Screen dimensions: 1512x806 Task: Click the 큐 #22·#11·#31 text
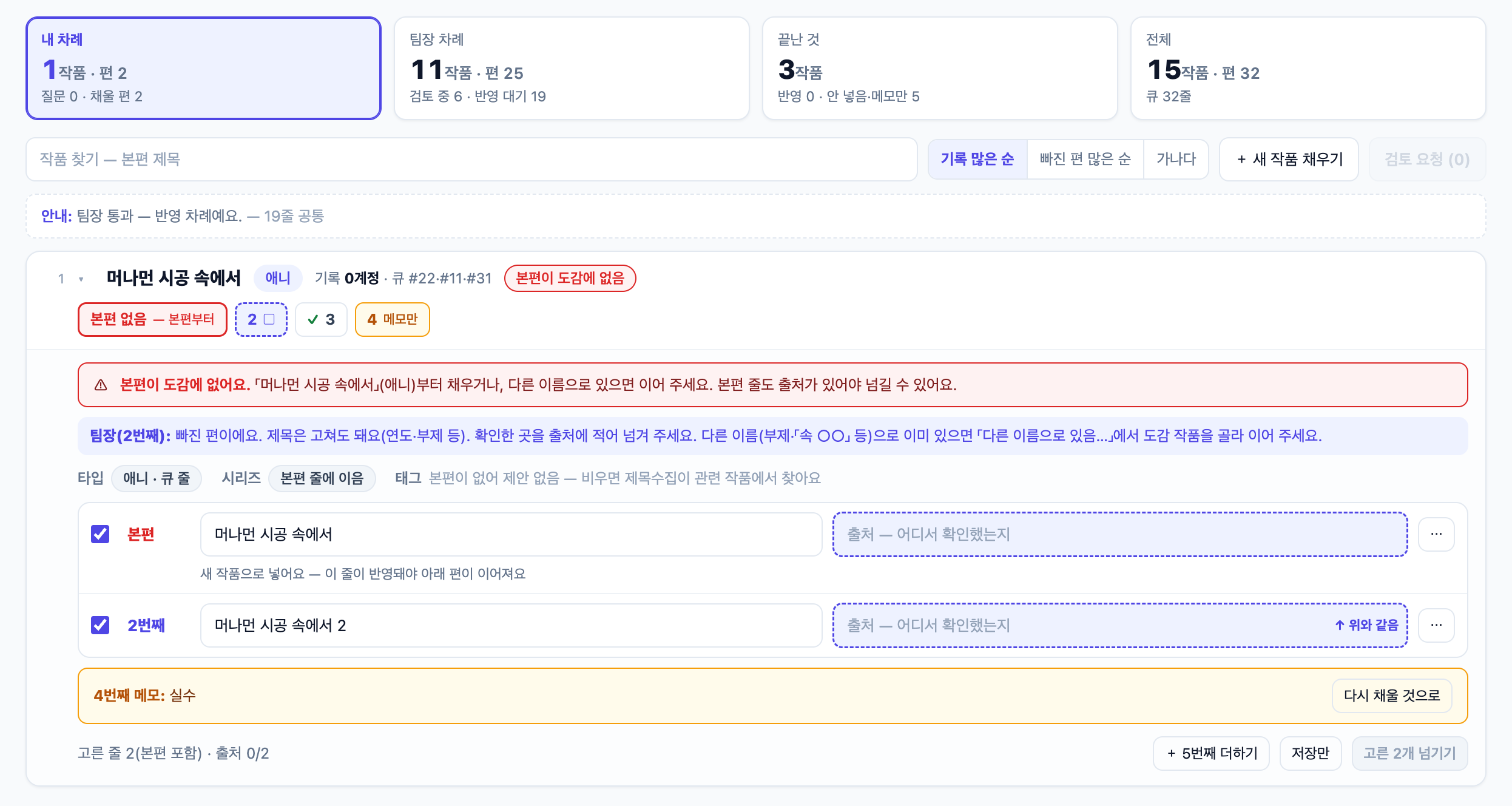pos(441,278)
